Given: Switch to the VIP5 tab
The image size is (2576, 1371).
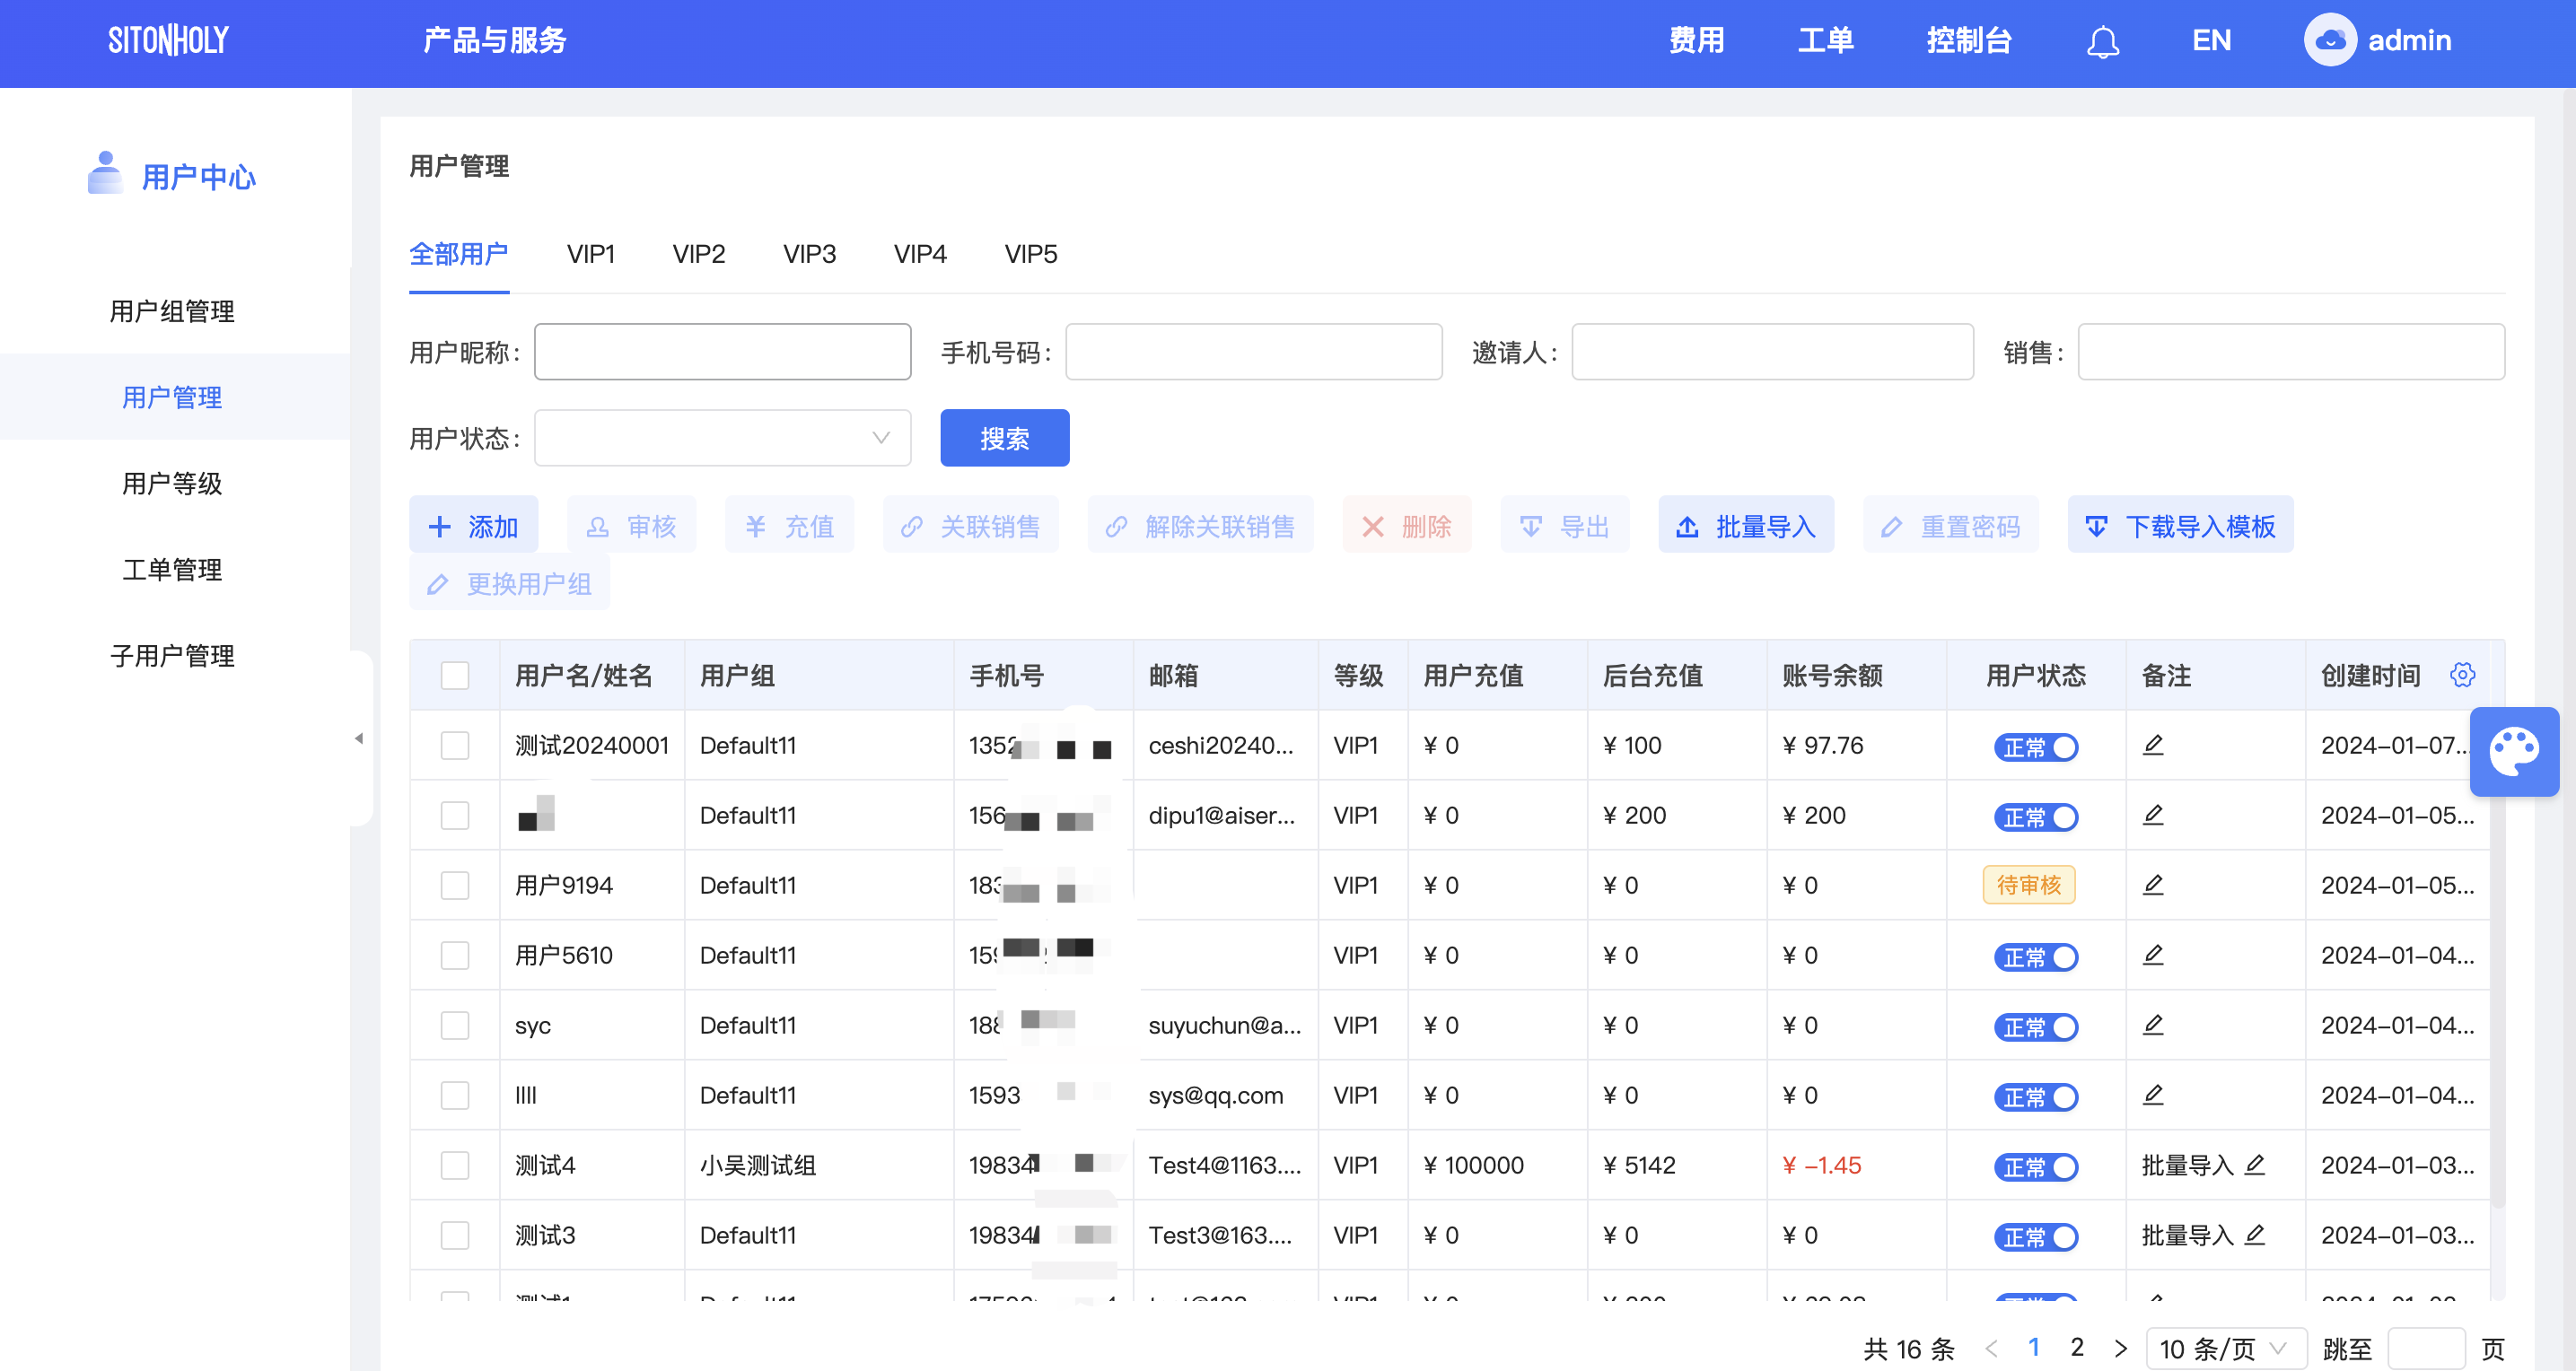Looking at the screenshot, I should (x=1030, y=254).
